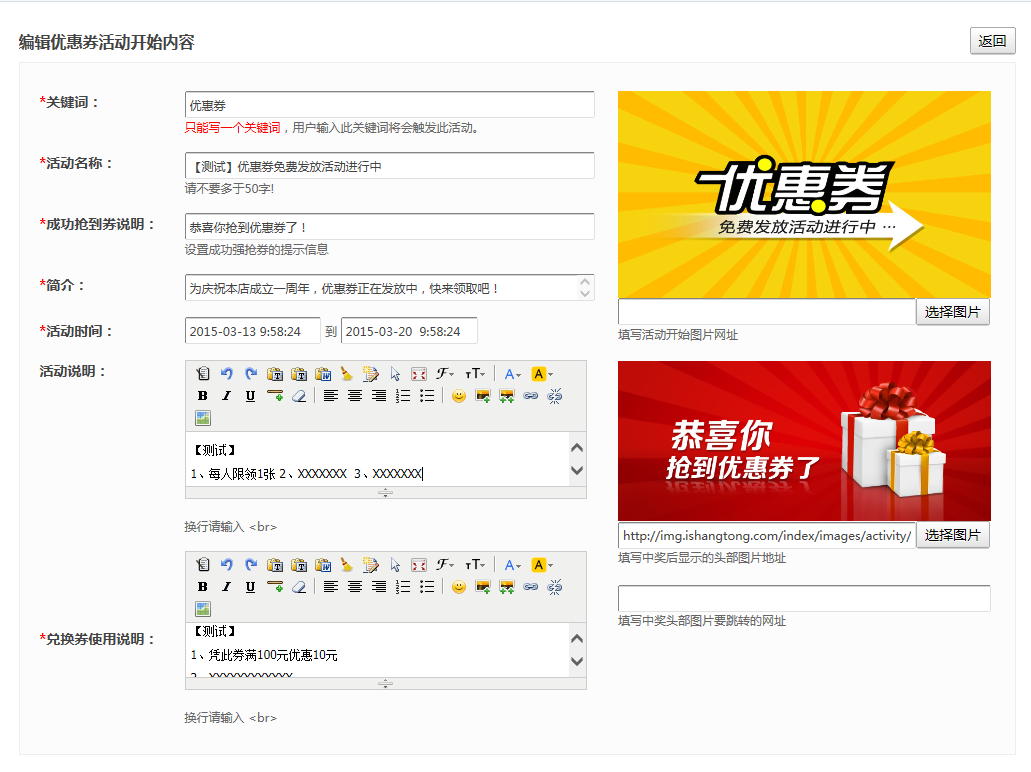This screenshot has height=772, width=1031.
Task: Toggle fullscreen mode in the 活动说明 editor
Action: (x=419, y=374)
